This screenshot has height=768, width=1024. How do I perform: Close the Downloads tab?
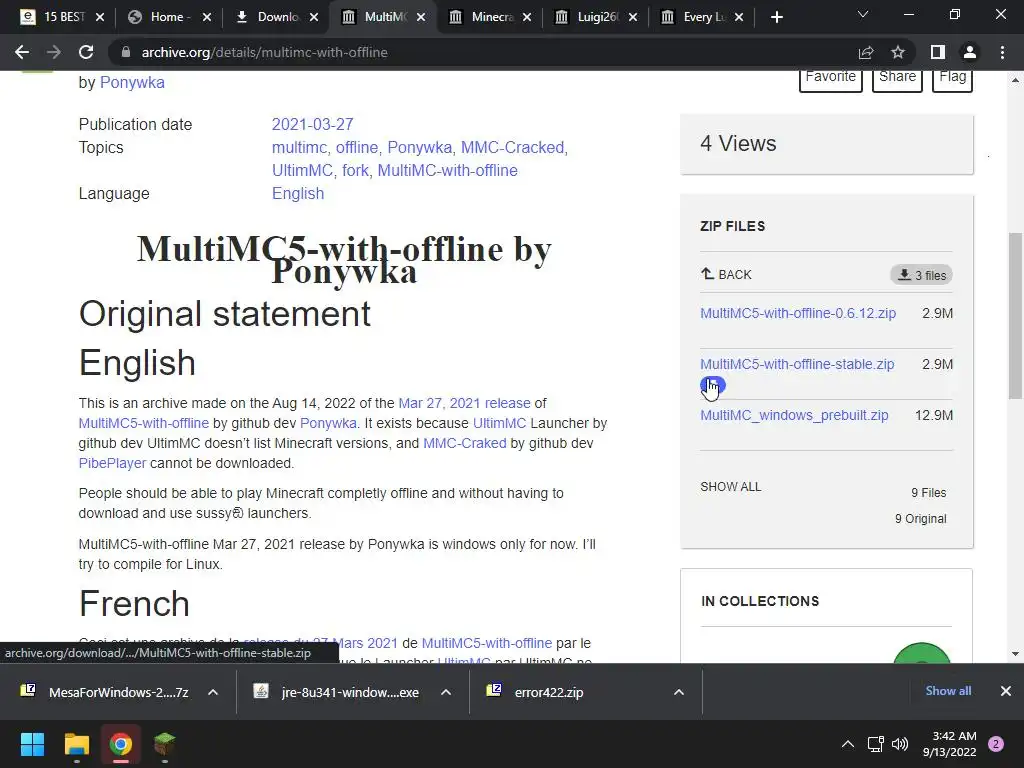pos(314,17)
